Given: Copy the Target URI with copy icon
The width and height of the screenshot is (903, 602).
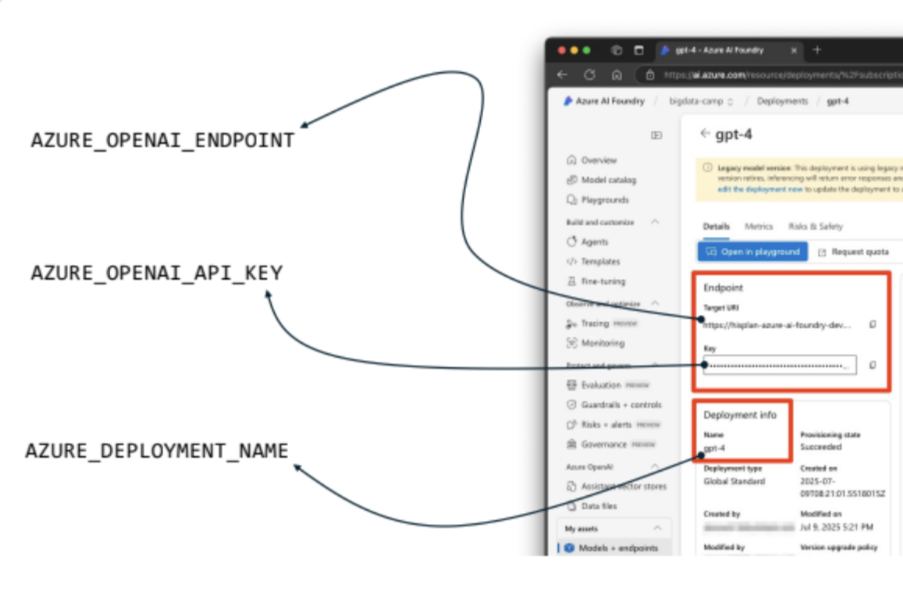Looking at the screenshot, I should click(x=872, y=325).
